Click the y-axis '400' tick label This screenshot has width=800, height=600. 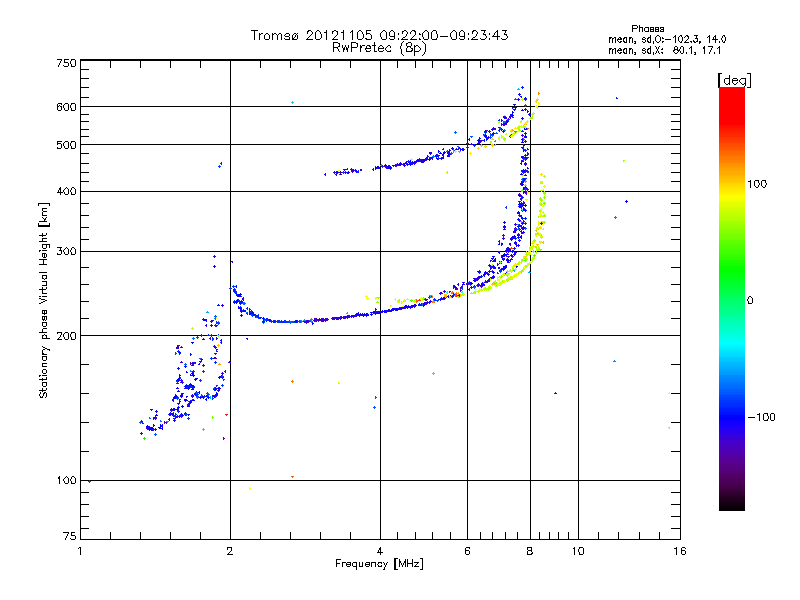pos(66,192)
